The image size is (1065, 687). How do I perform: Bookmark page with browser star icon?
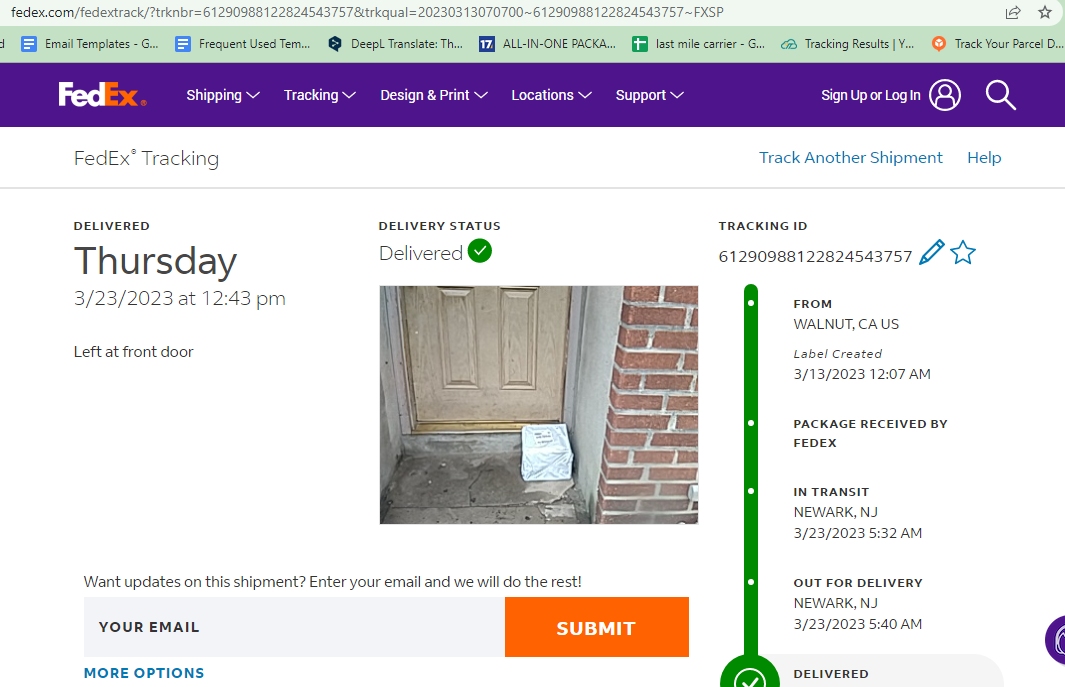[x=1045, y=12]
